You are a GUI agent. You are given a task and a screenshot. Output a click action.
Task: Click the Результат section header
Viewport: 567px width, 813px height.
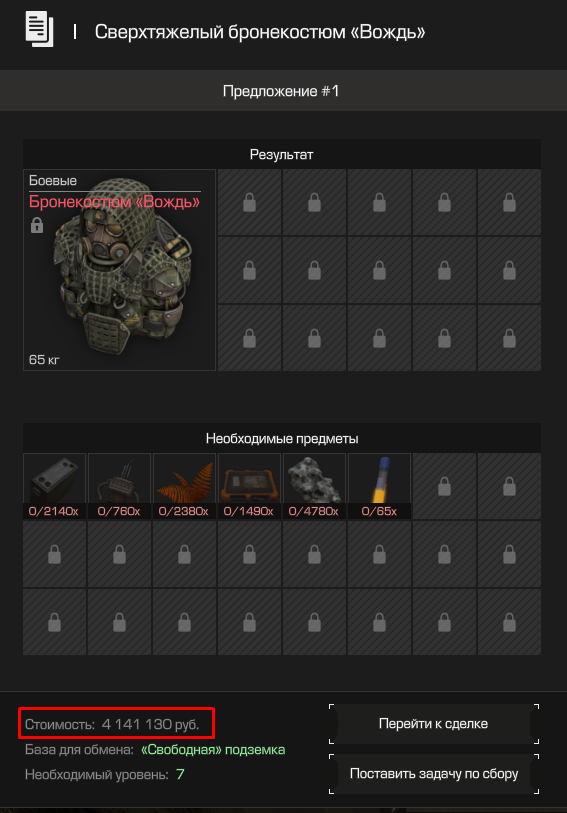282,154
